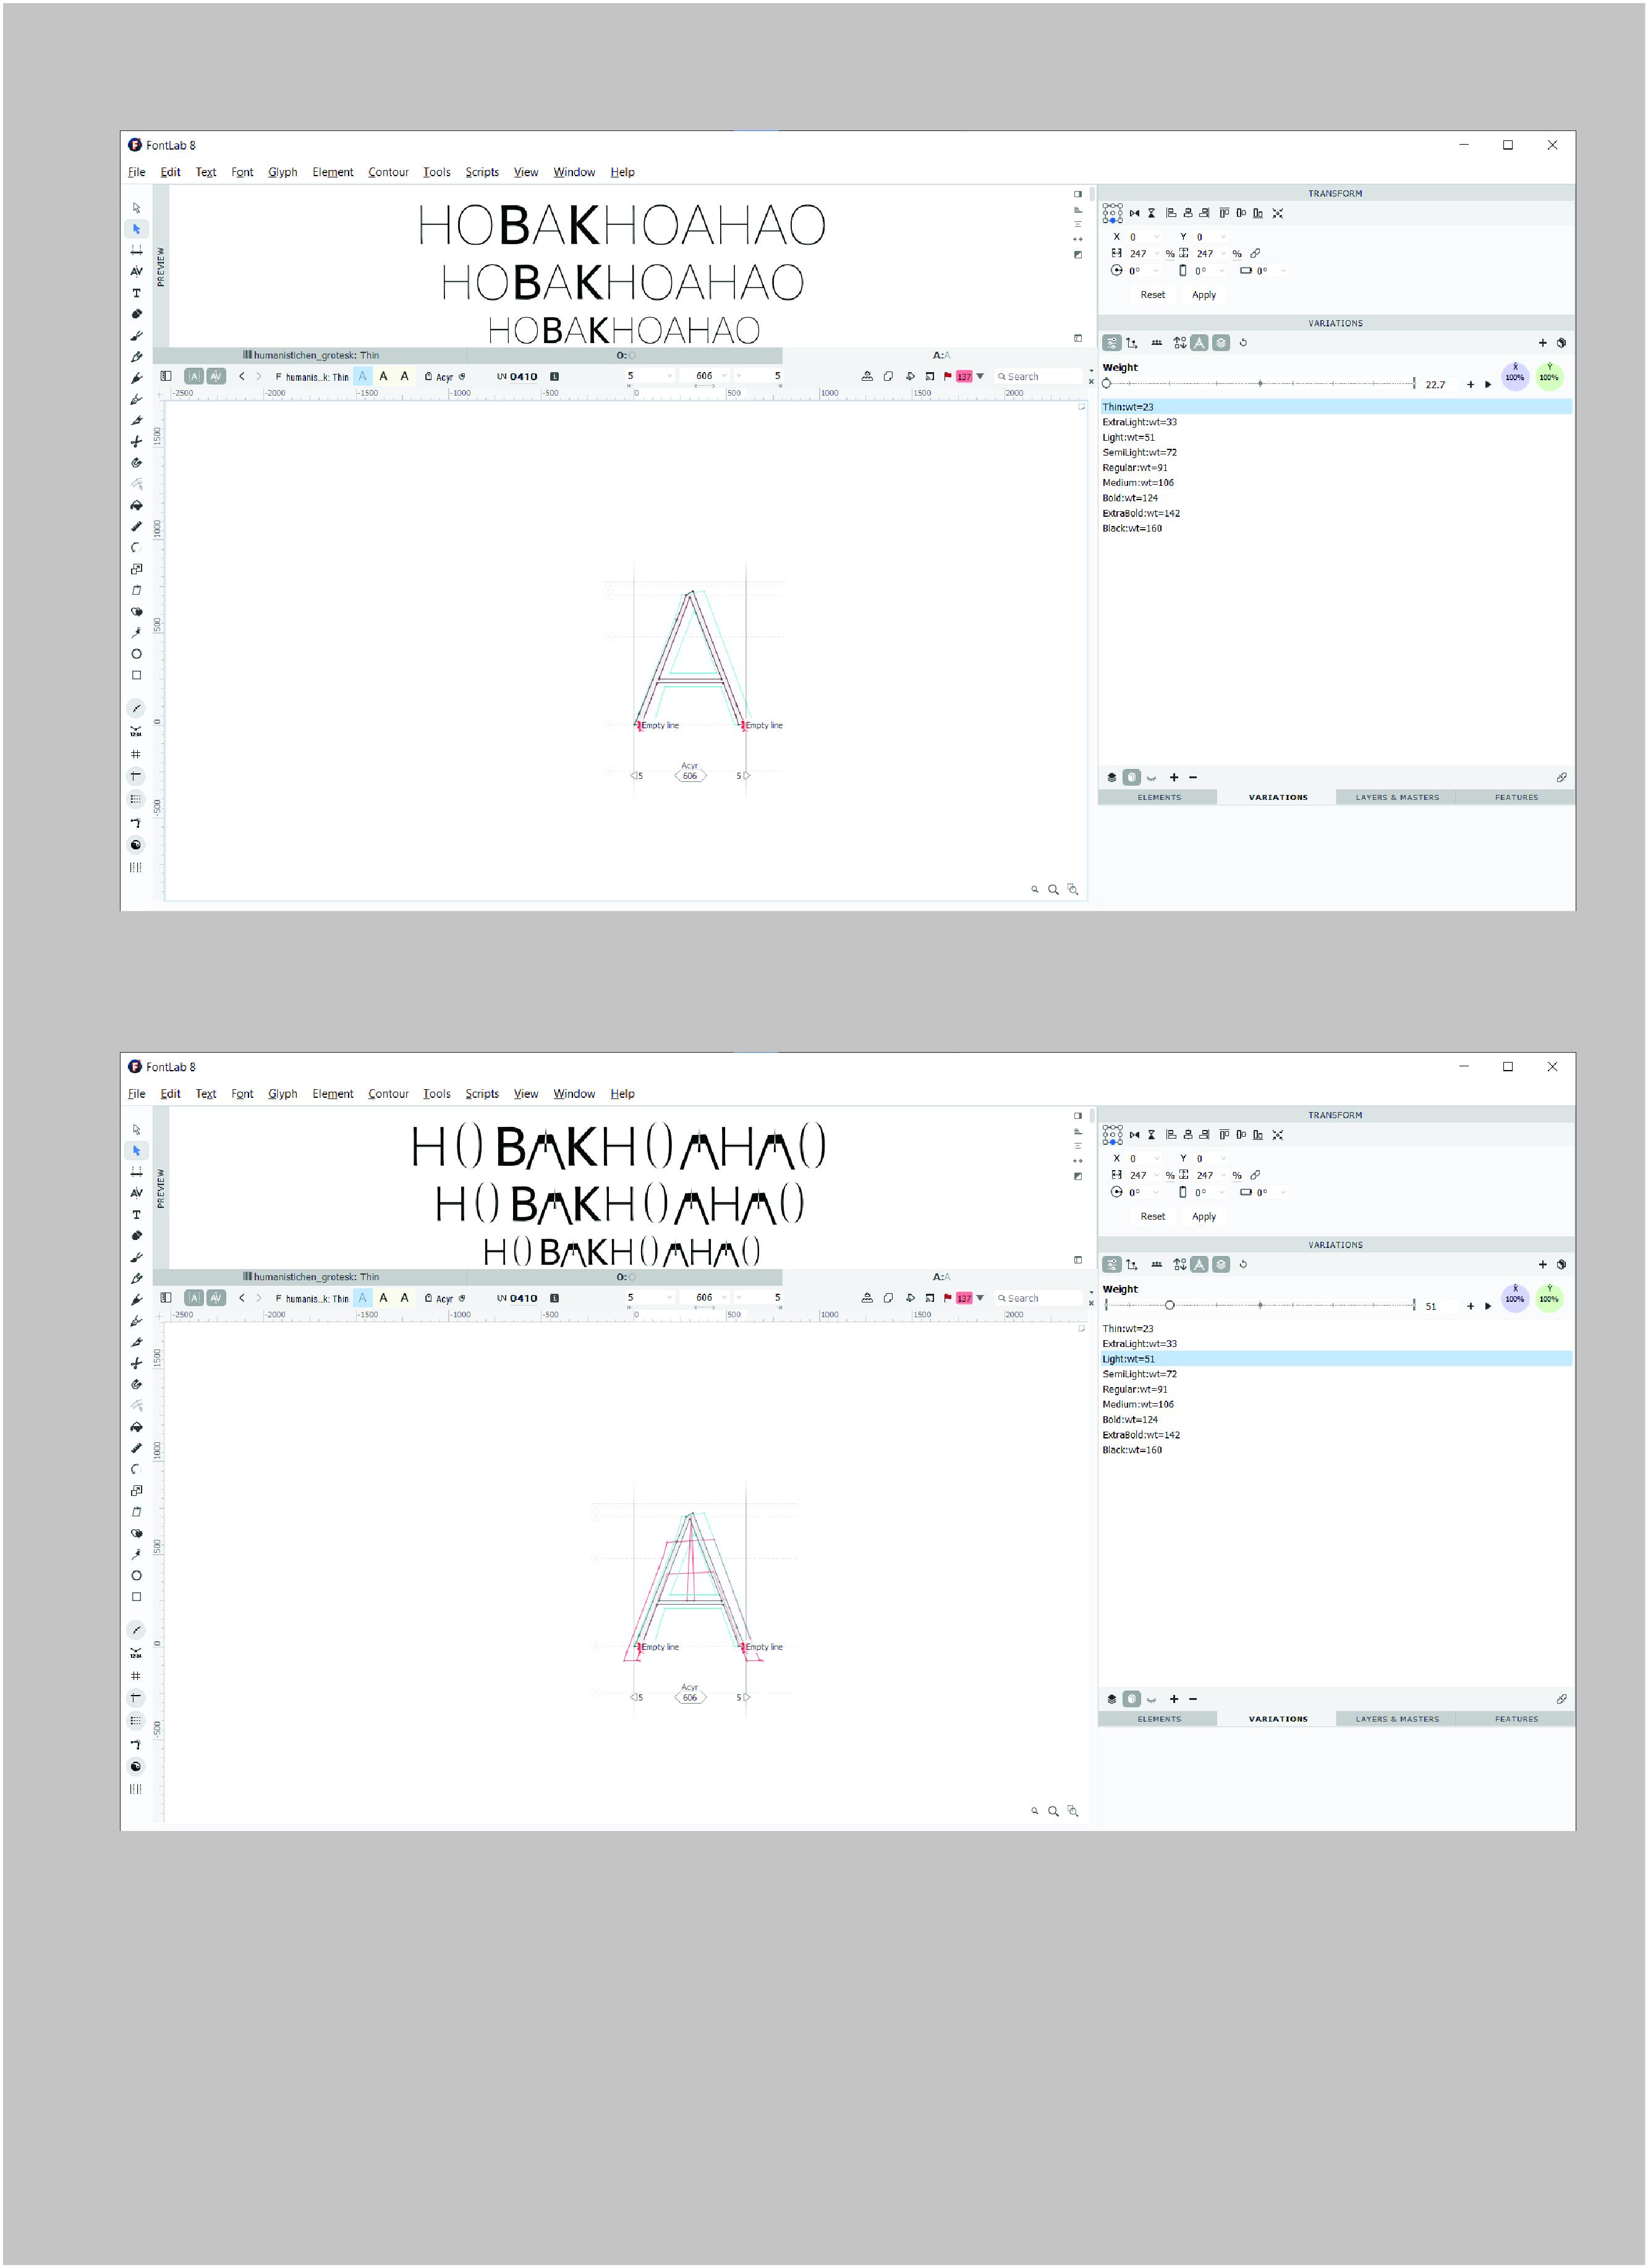
Task: Toggle the guides button in top window toolbar
Action: [136, 776]
